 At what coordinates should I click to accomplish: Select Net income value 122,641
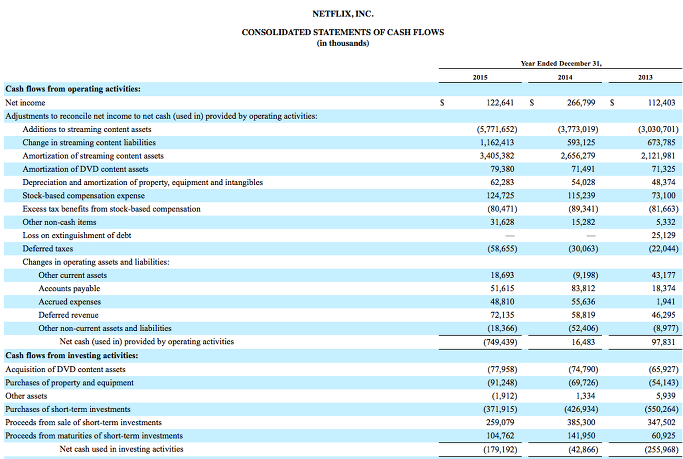(500, 103)
